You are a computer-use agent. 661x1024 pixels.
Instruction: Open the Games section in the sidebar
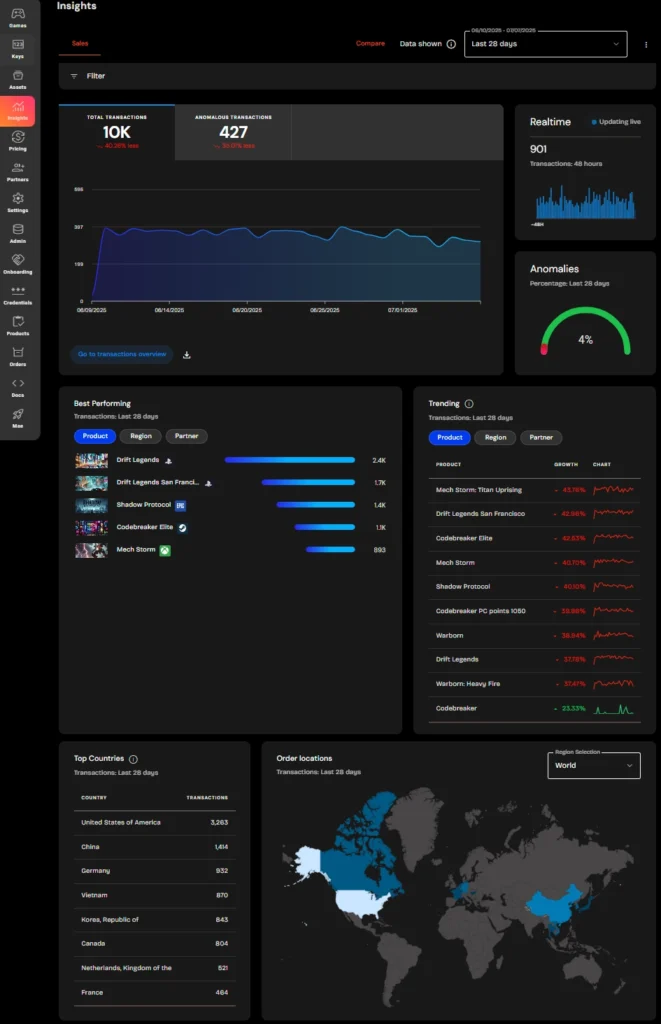click(x=18, y=18)
